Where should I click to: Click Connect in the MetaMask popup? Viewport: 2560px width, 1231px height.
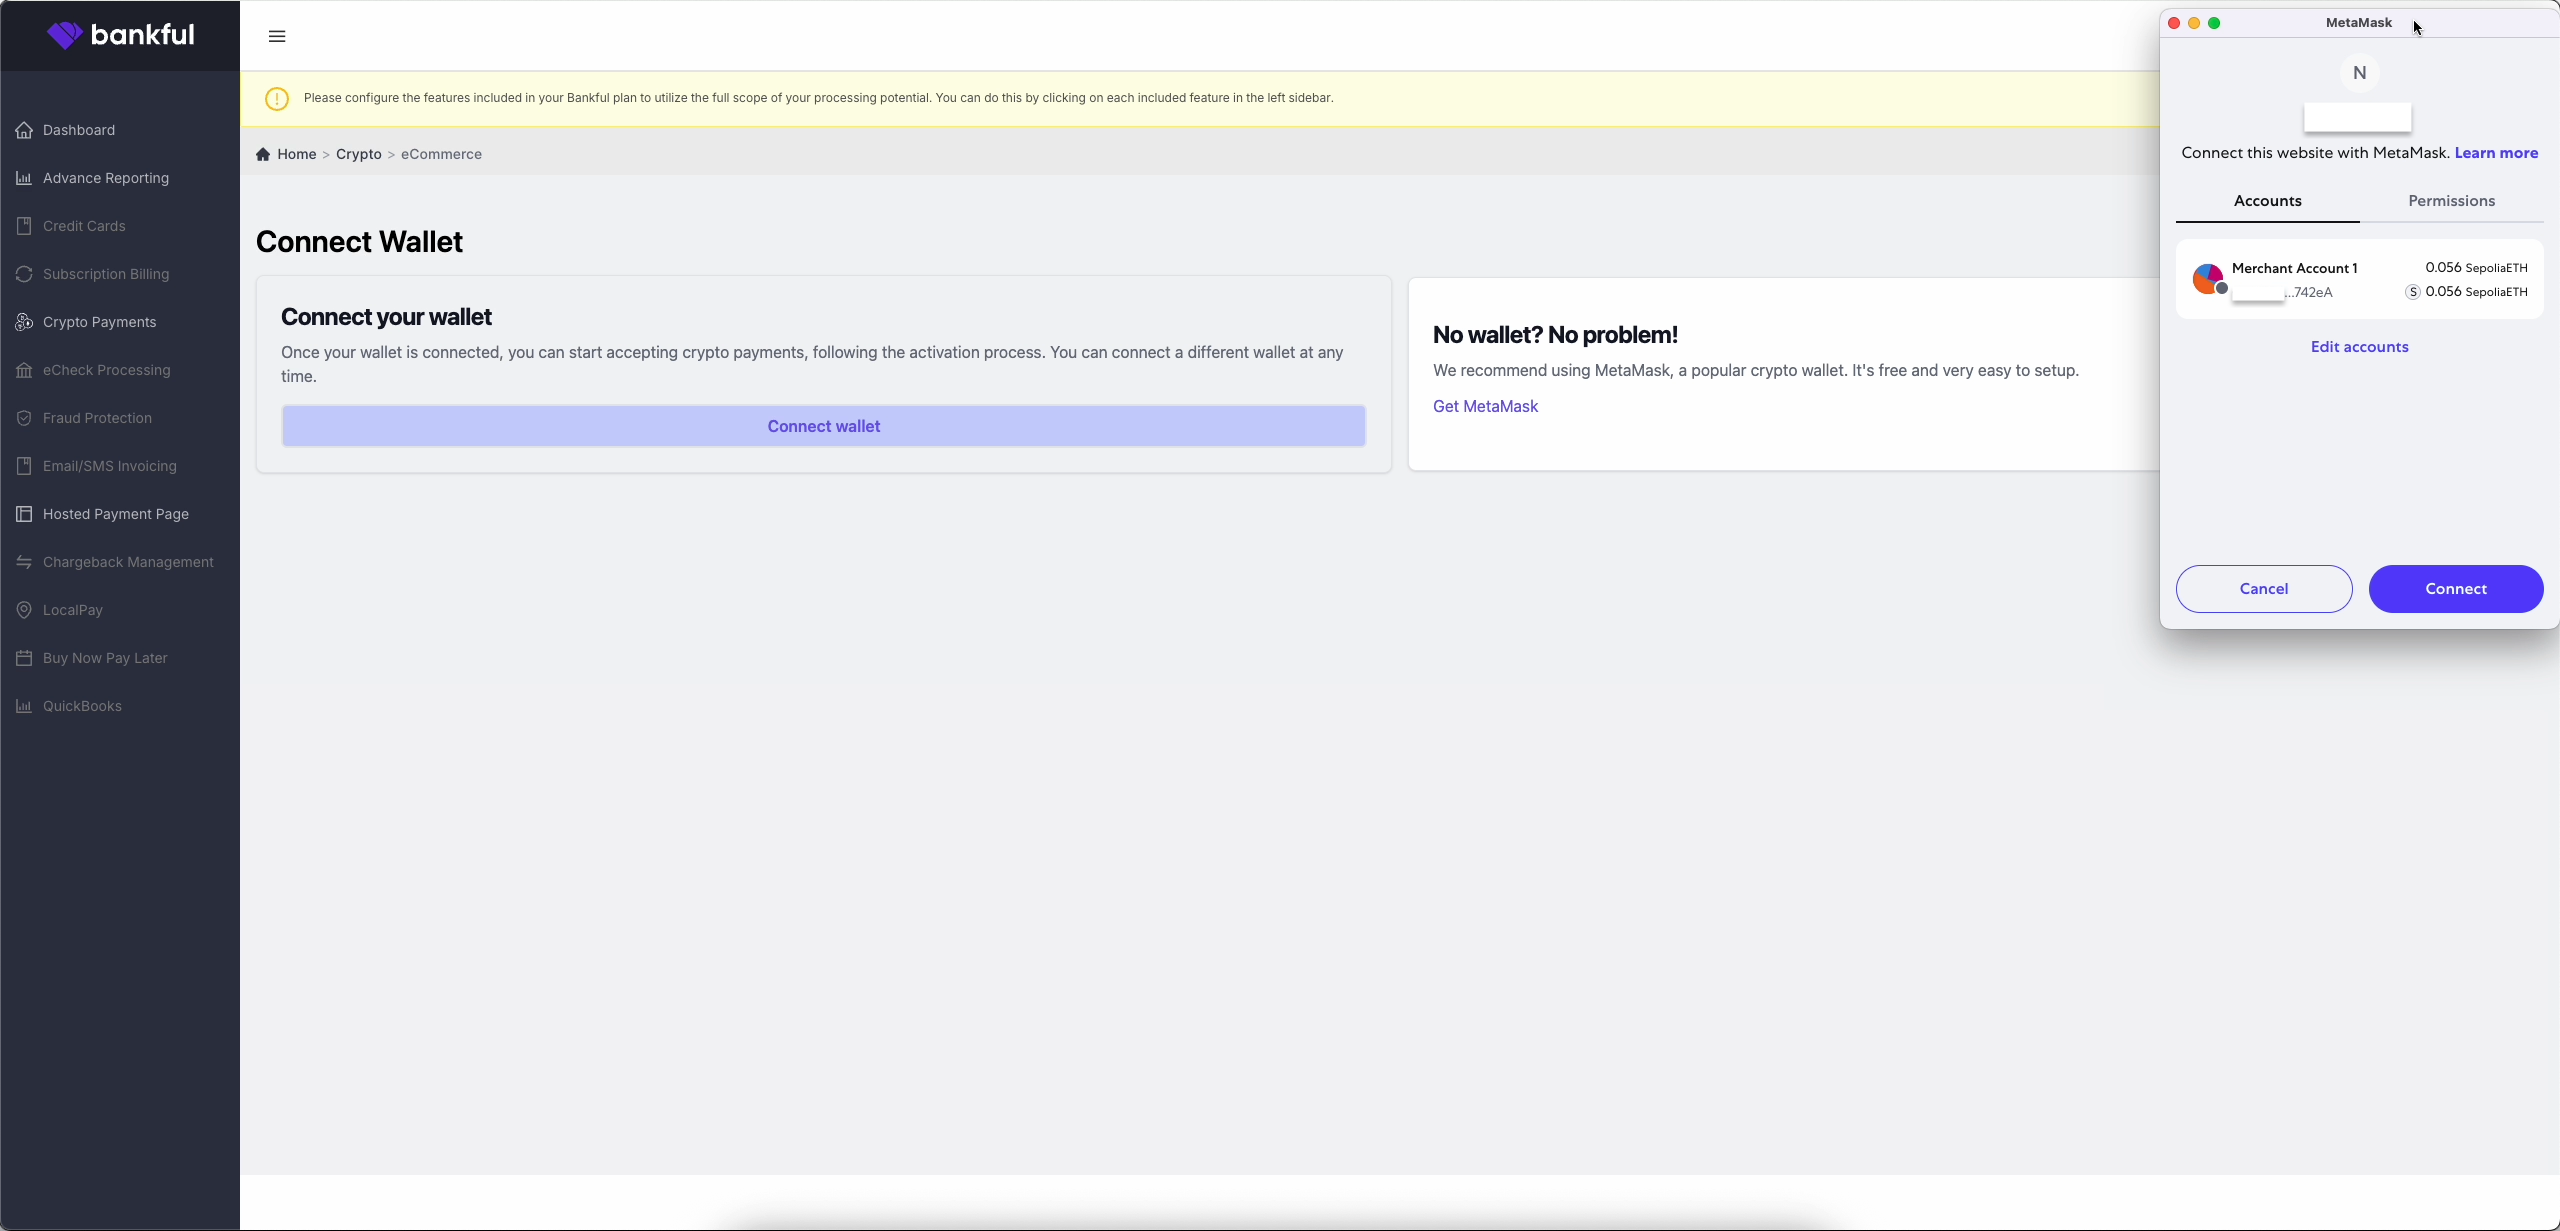[2456, 589]
